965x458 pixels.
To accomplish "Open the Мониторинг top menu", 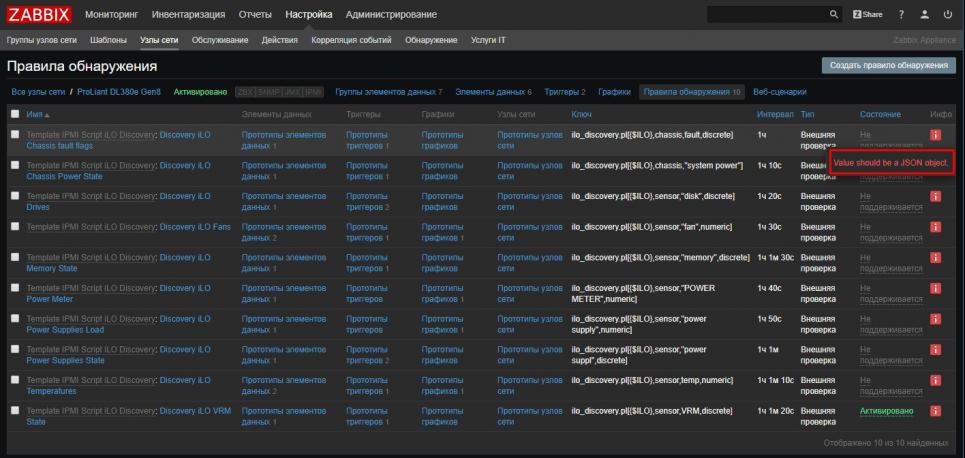I will [x=112, y=14].
